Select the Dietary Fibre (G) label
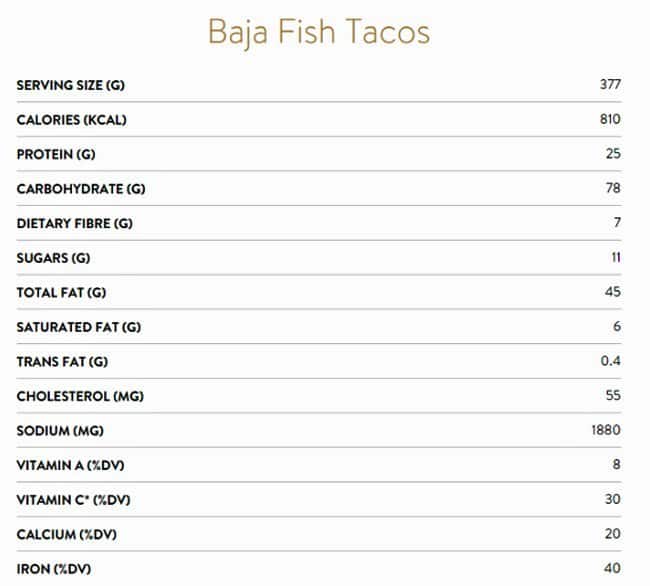Screen dimensions: 650x586 pos(74,223)
